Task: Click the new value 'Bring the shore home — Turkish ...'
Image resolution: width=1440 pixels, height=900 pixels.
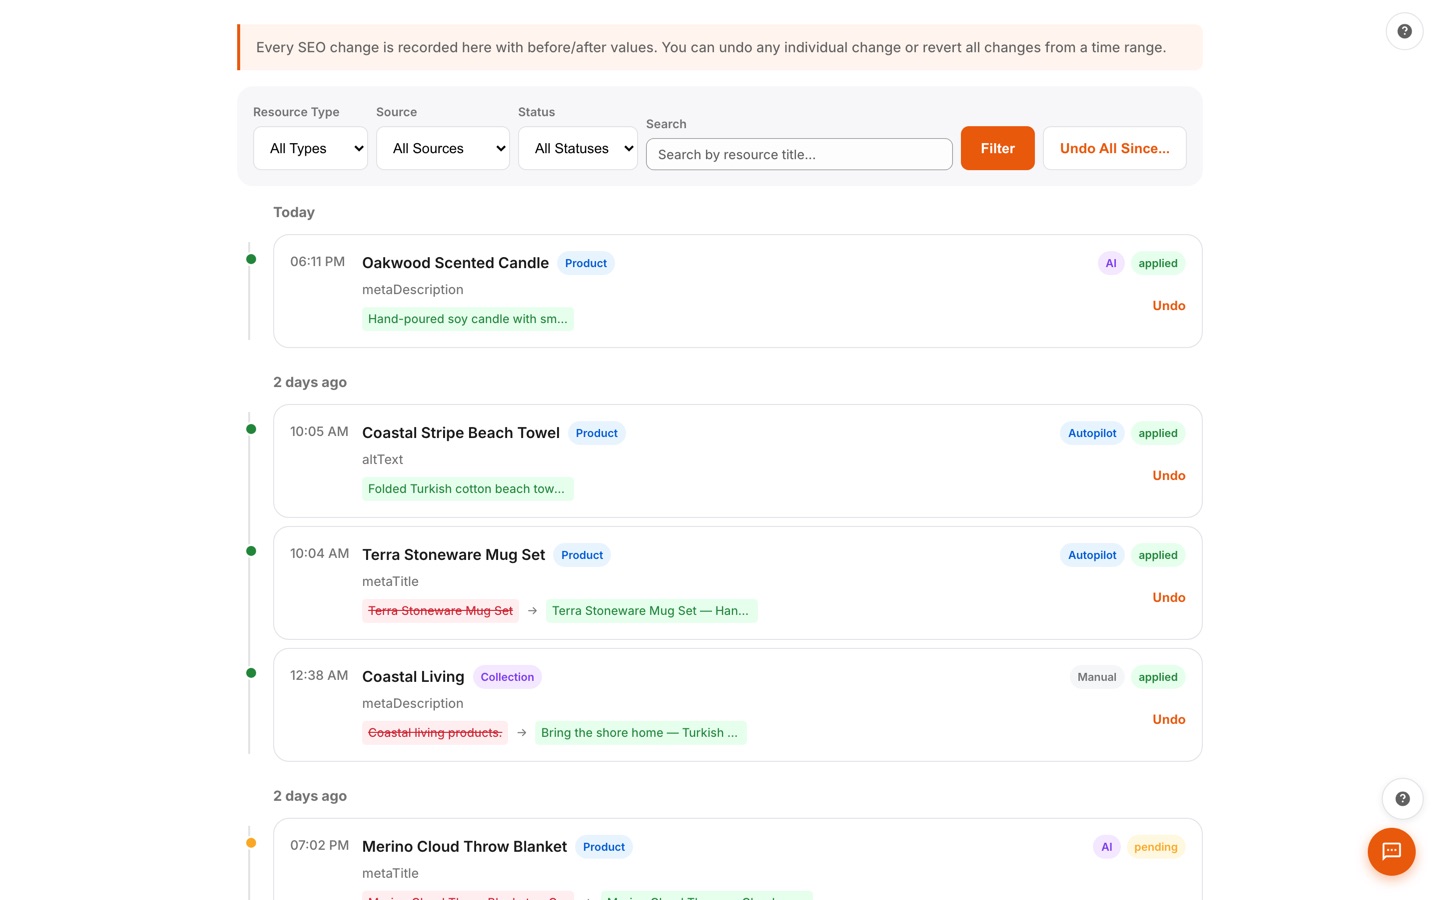Action: pyautogui.click(x=639, y=733)
